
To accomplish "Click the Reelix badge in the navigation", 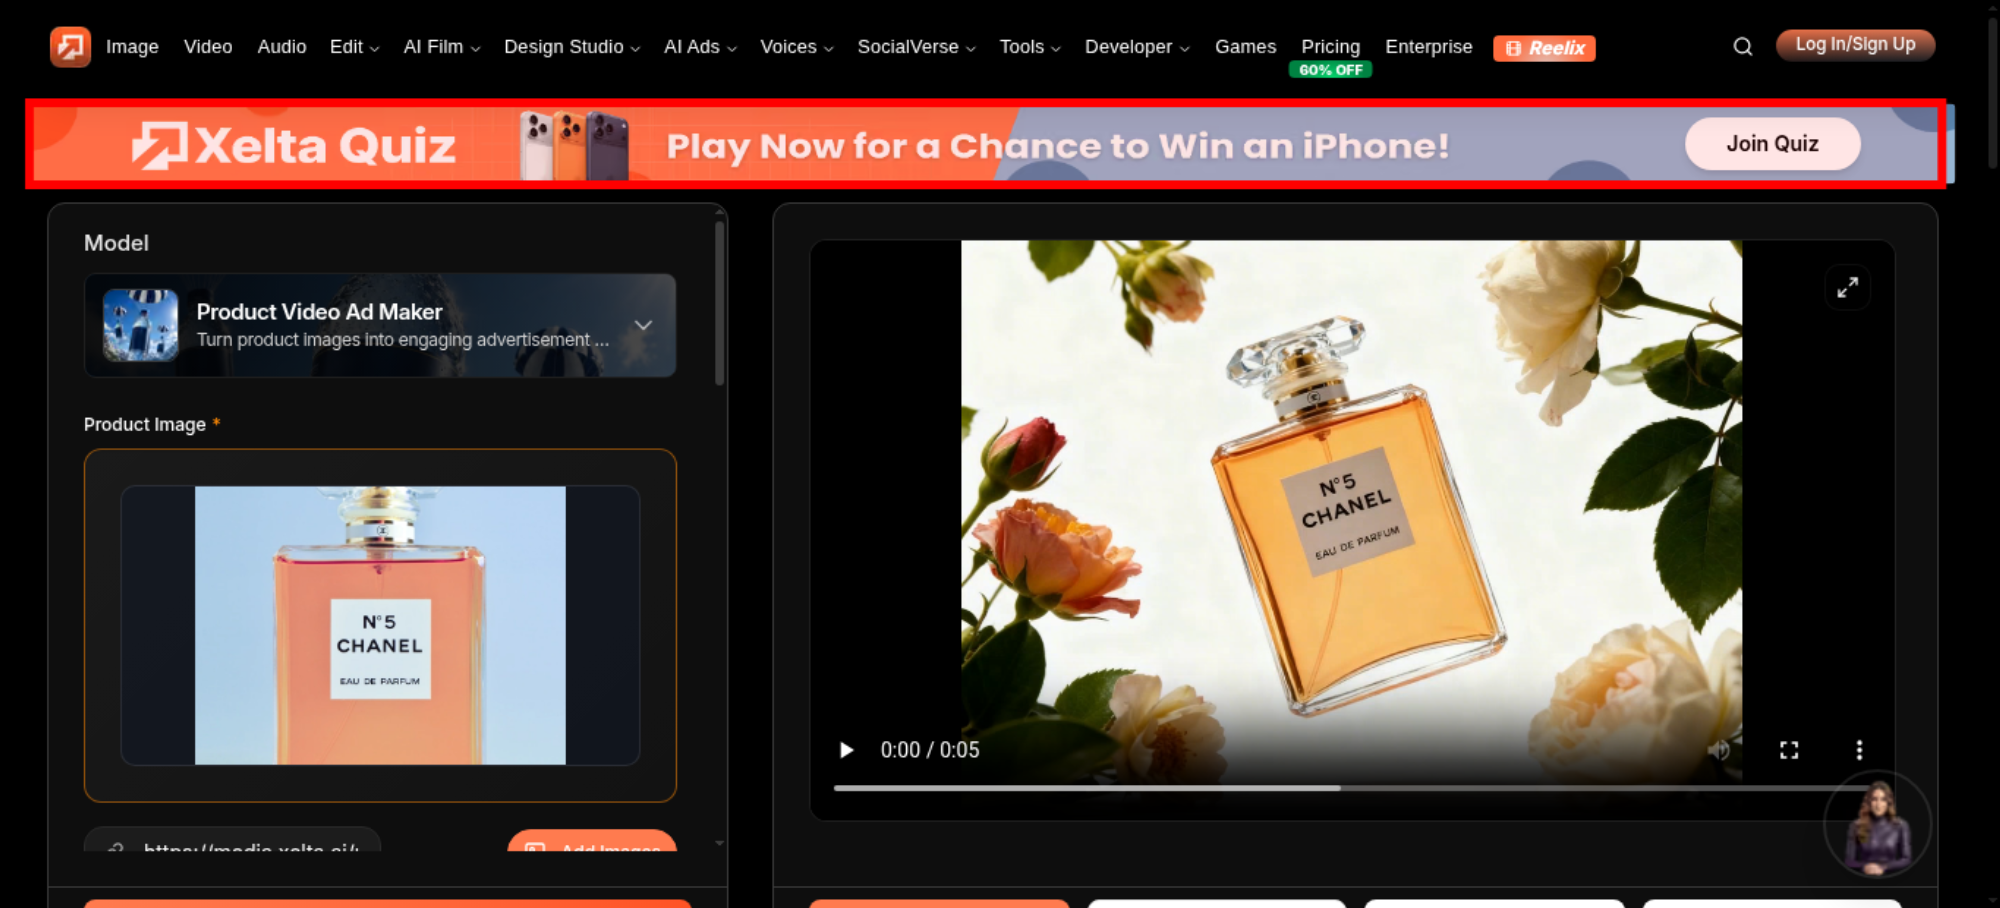I will click(x=1544, y=48).
